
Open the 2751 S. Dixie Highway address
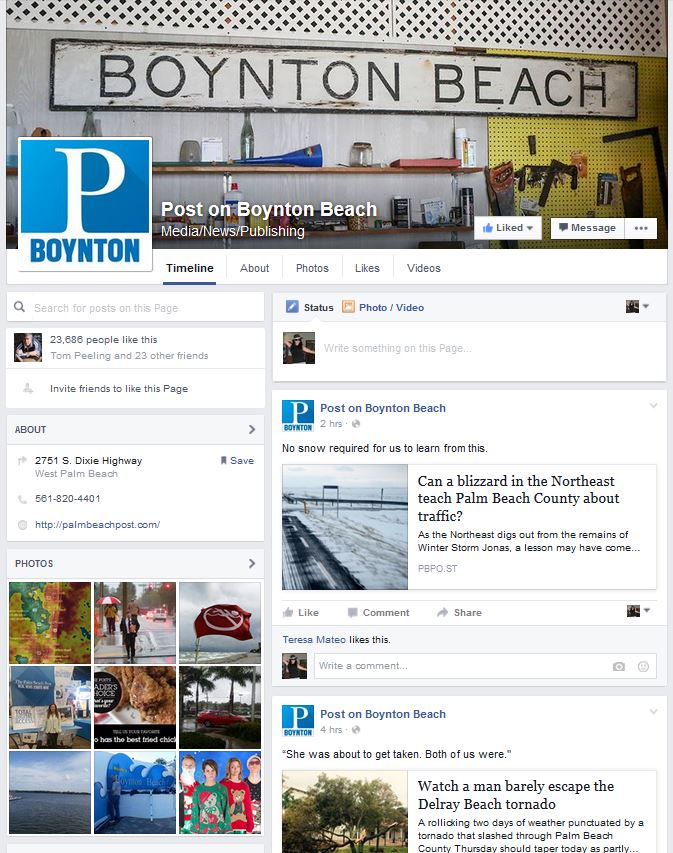[x=88, y=461]
